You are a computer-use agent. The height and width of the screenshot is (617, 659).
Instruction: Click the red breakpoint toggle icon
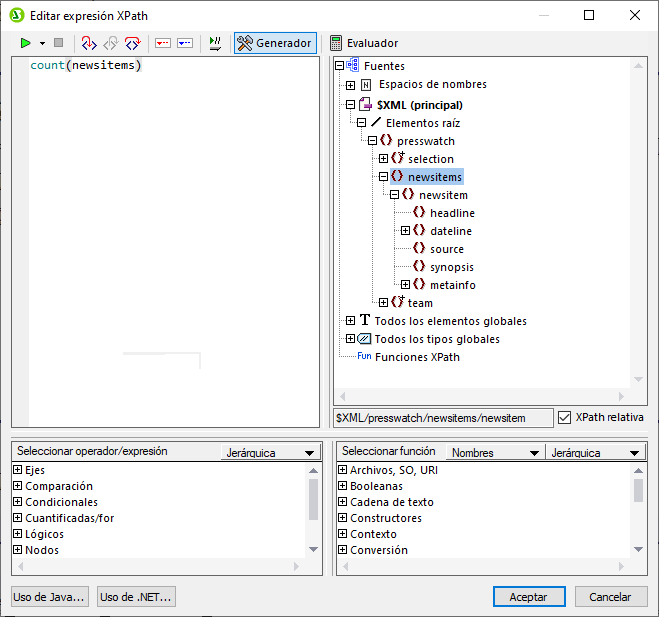pyautogui.click(x=163, y=43)
